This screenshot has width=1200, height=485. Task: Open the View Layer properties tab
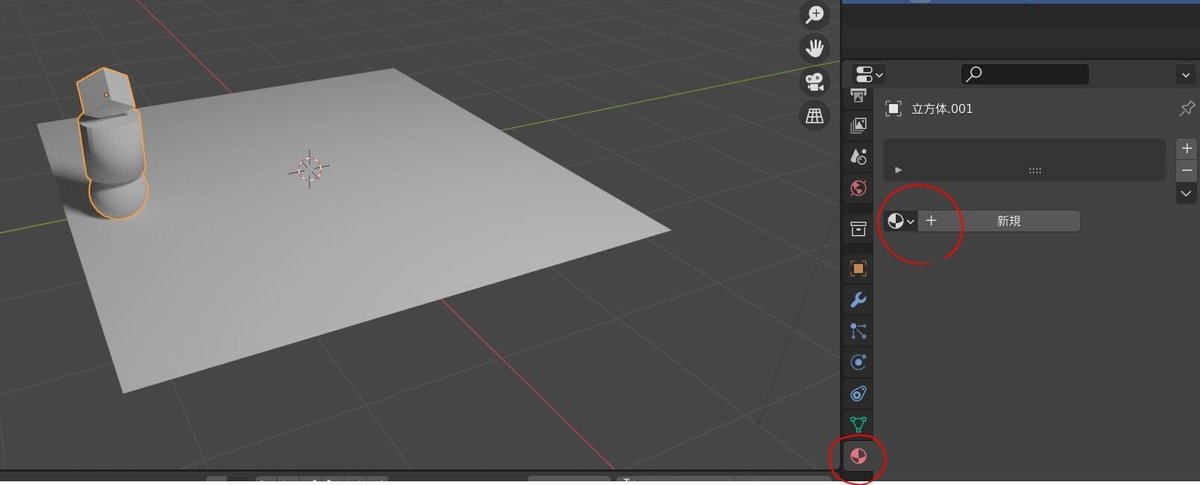[858, 126]
